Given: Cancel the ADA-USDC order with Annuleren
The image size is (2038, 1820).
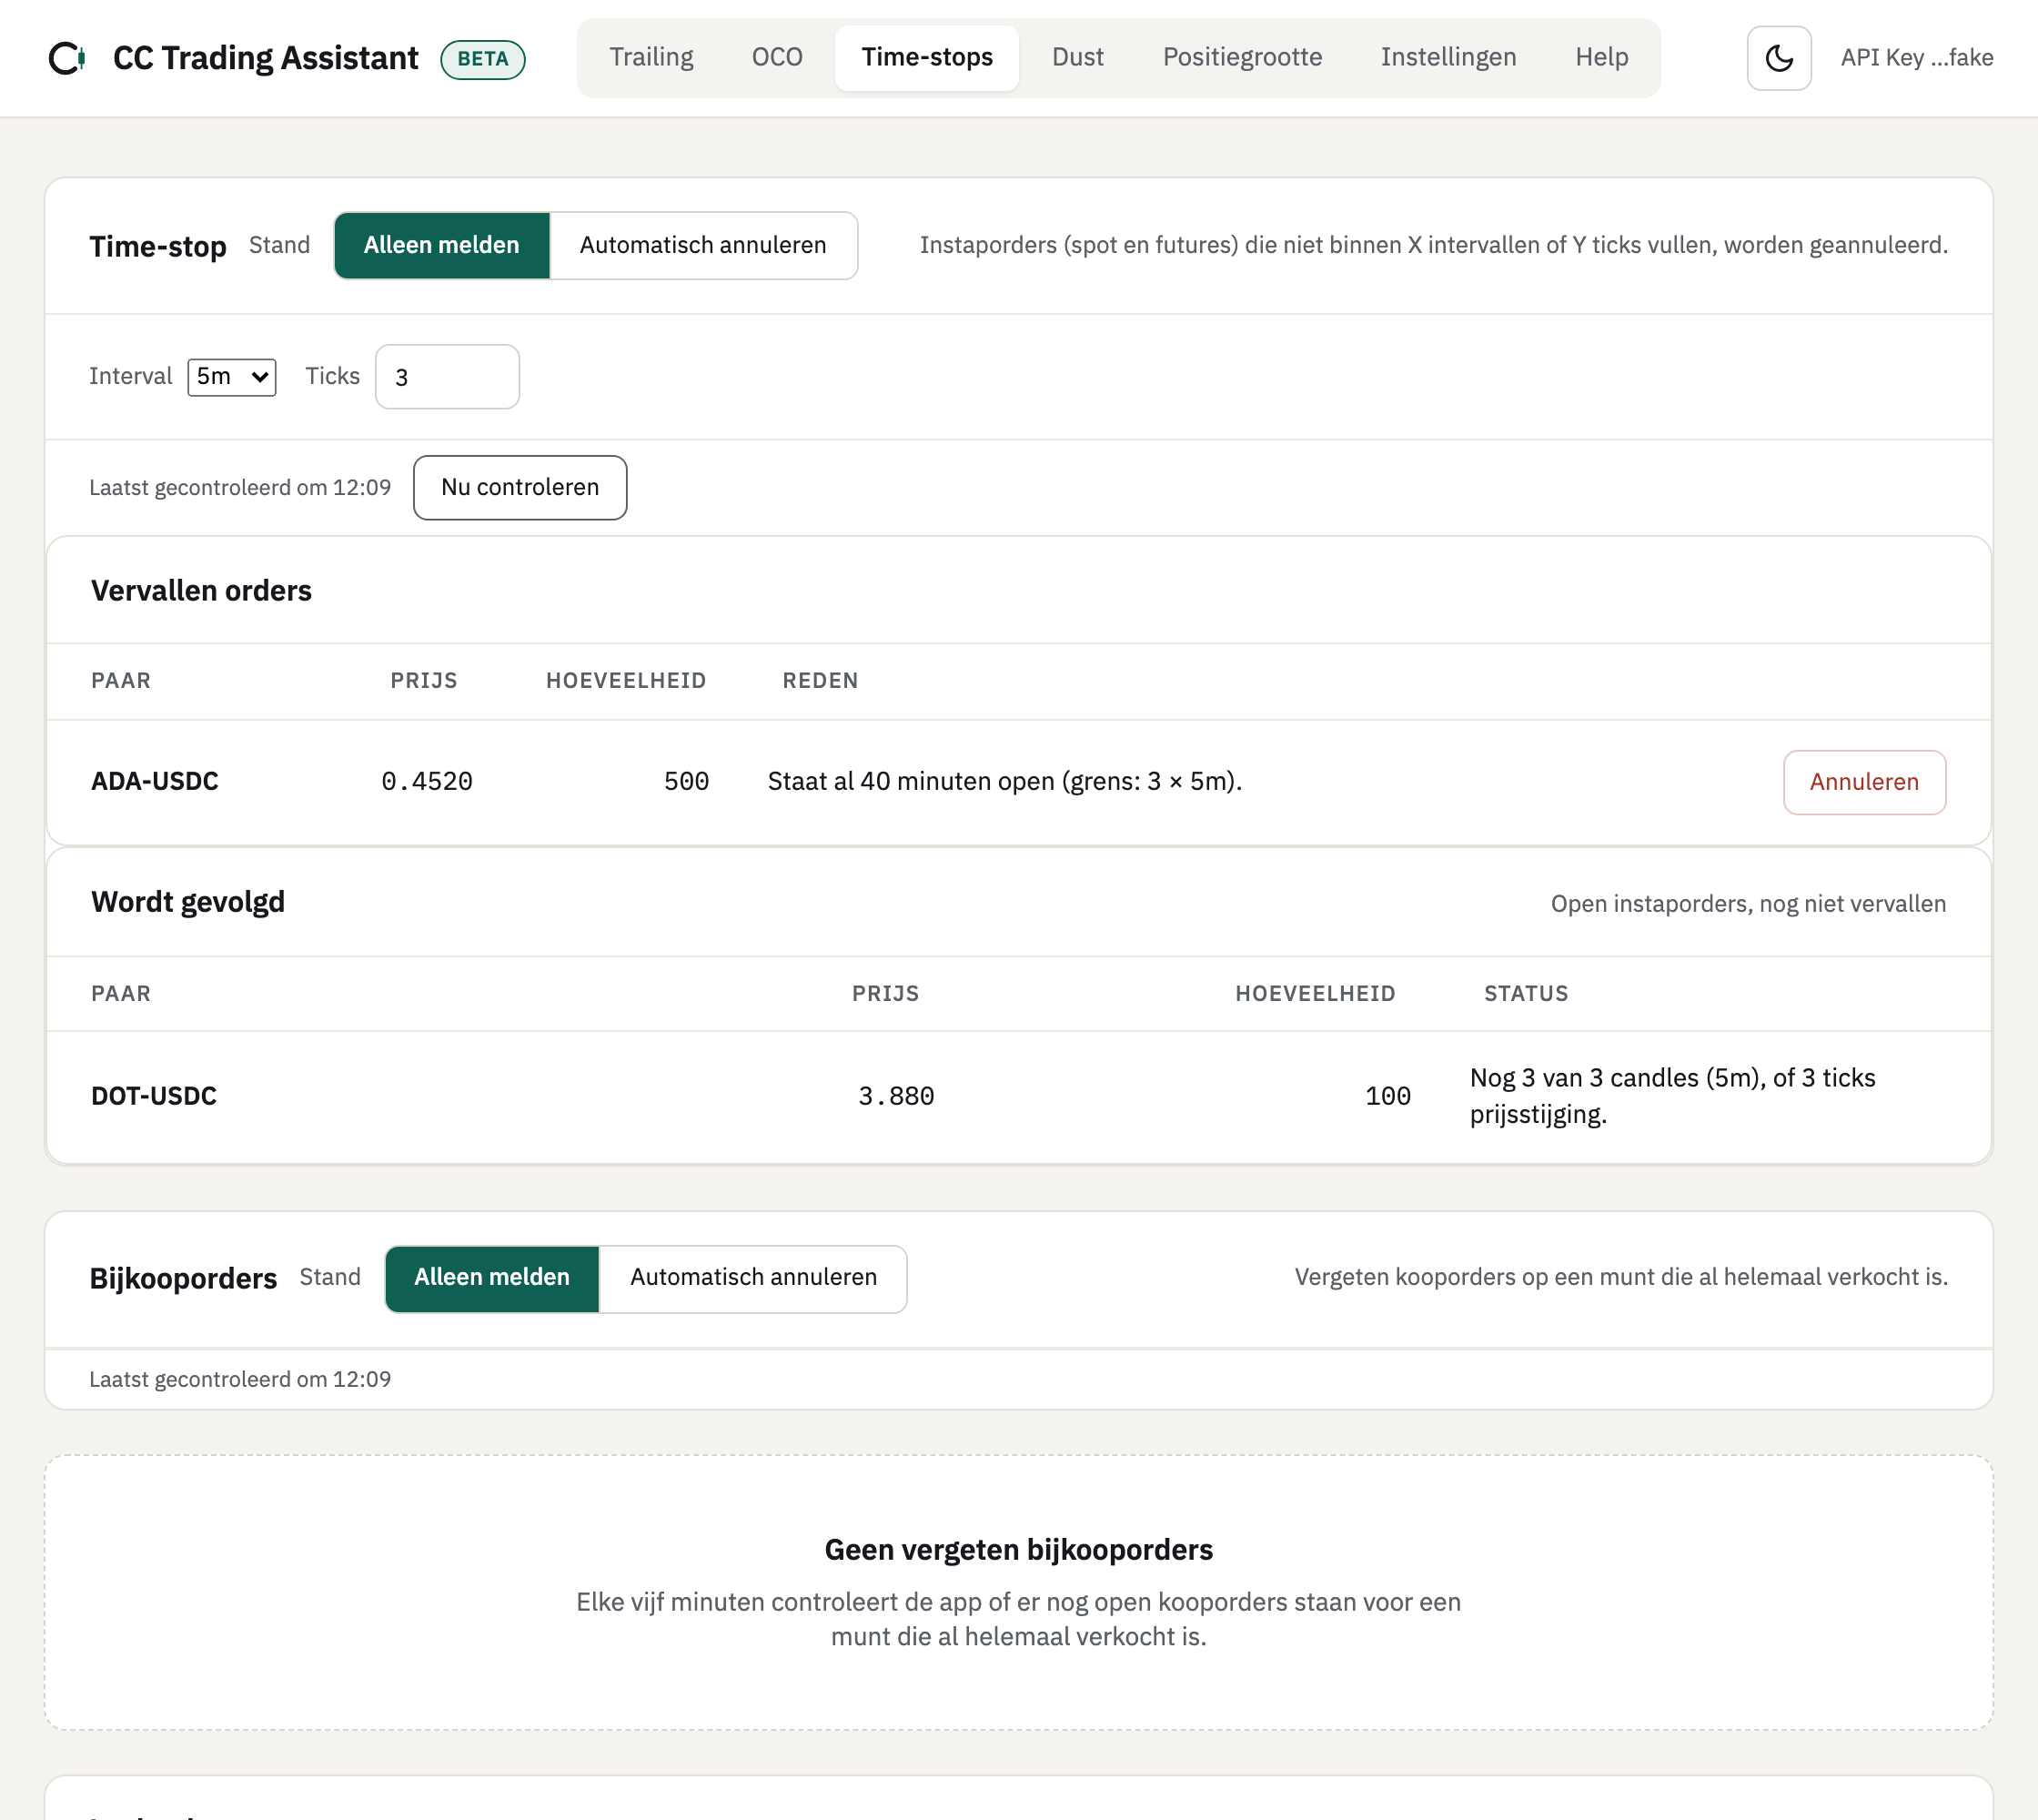Looking at the screenshot, I should coord(1863,781).
